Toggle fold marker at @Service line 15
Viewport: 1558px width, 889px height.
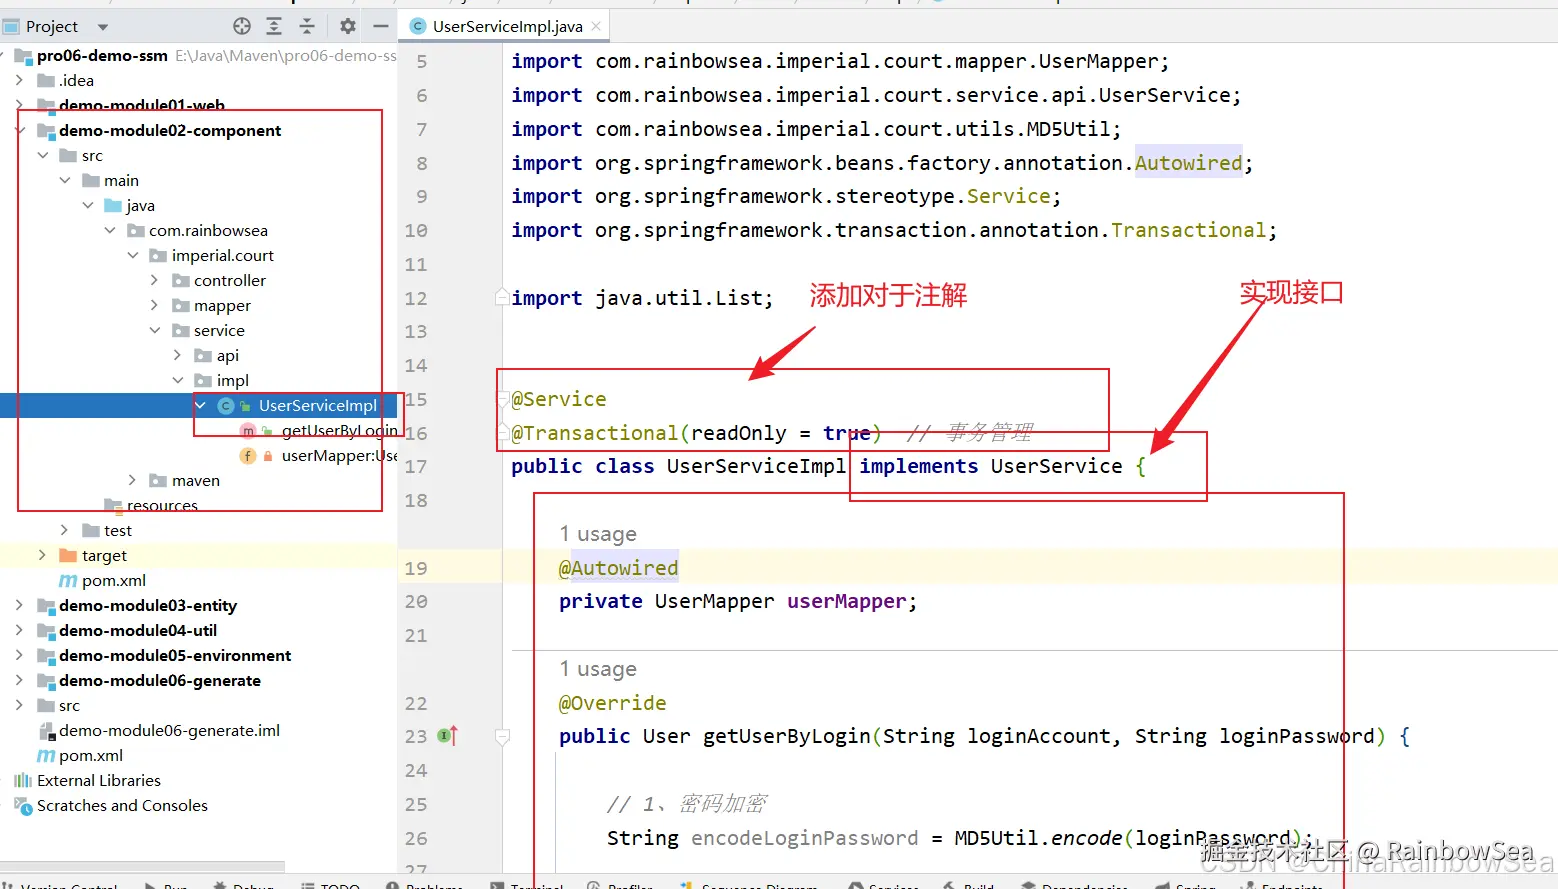pyautogui.click(x=502, y=398)
